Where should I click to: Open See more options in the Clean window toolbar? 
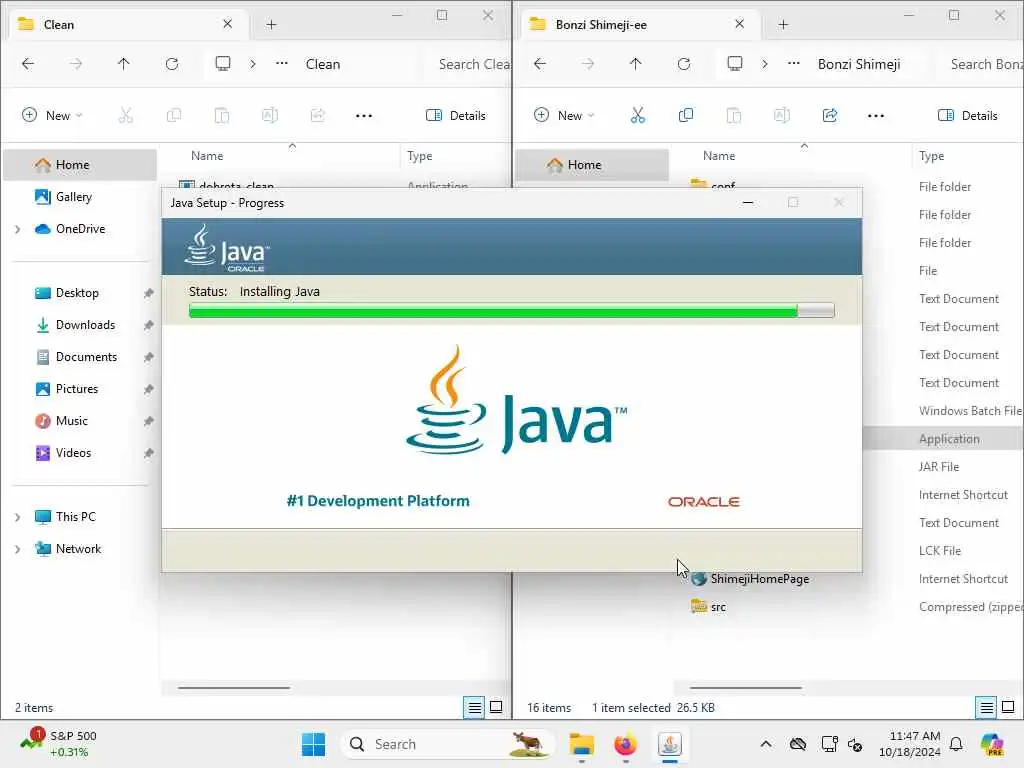coord(364,116)
